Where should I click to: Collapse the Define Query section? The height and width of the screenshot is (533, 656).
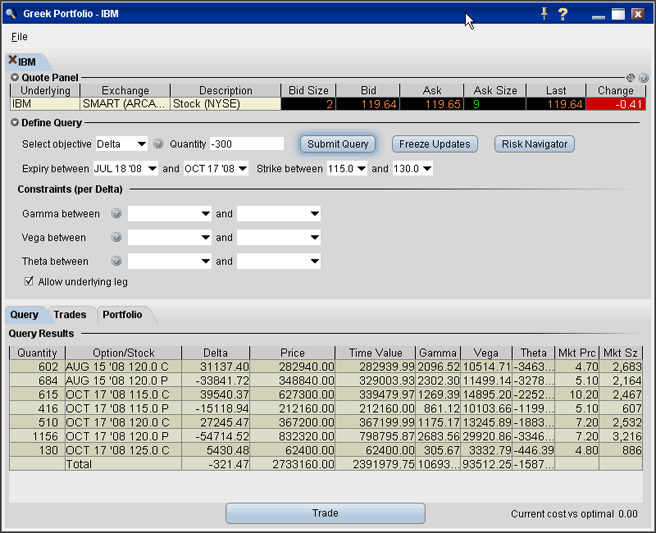pyautogui.click(x=15, y=123)
